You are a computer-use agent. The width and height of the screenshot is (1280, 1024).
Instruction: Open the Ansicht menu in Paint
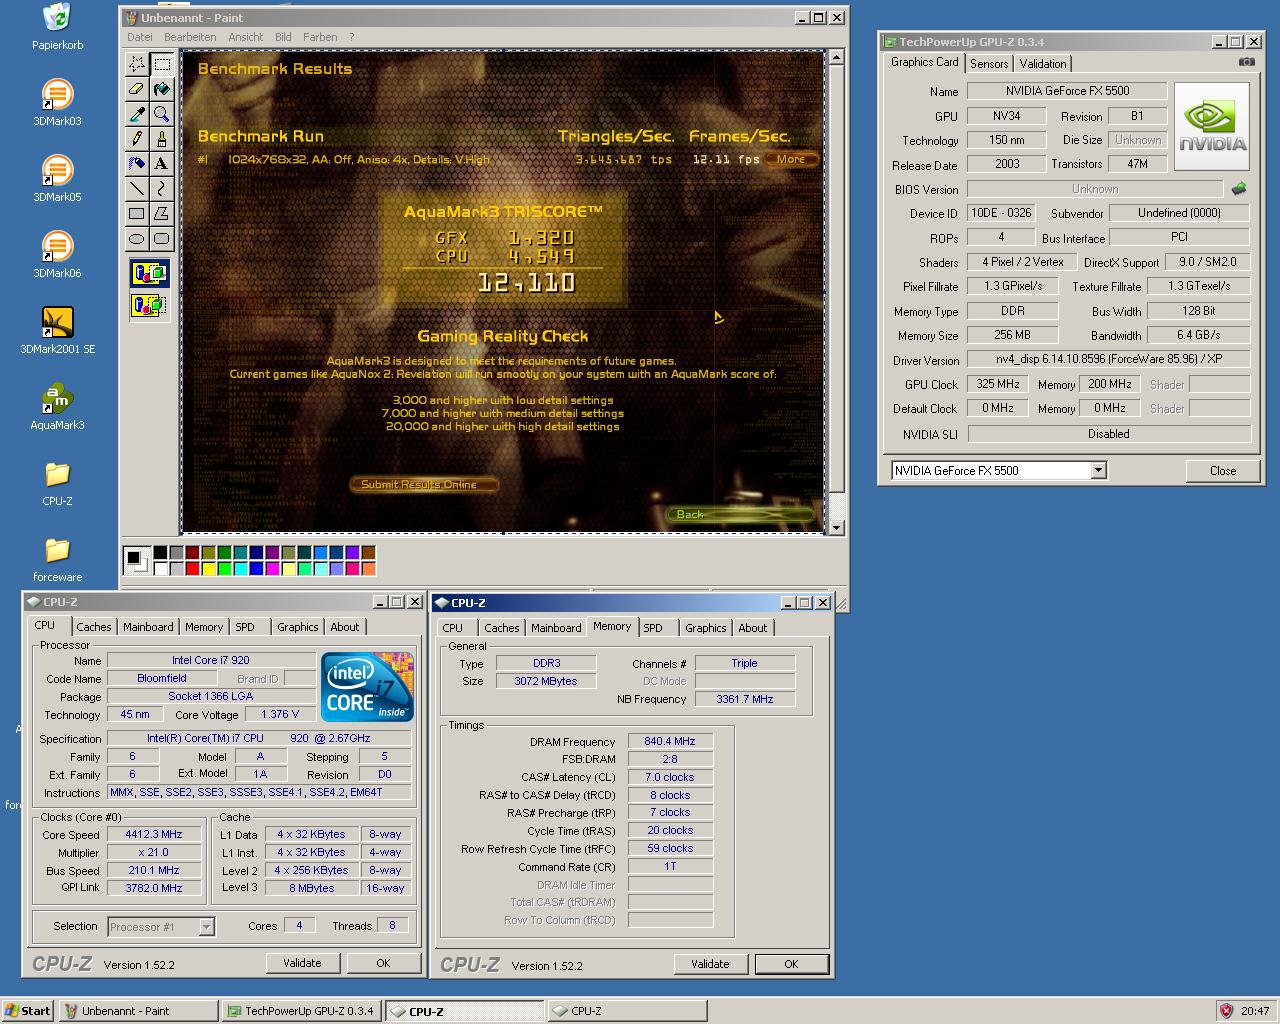[x=246, y=37]
